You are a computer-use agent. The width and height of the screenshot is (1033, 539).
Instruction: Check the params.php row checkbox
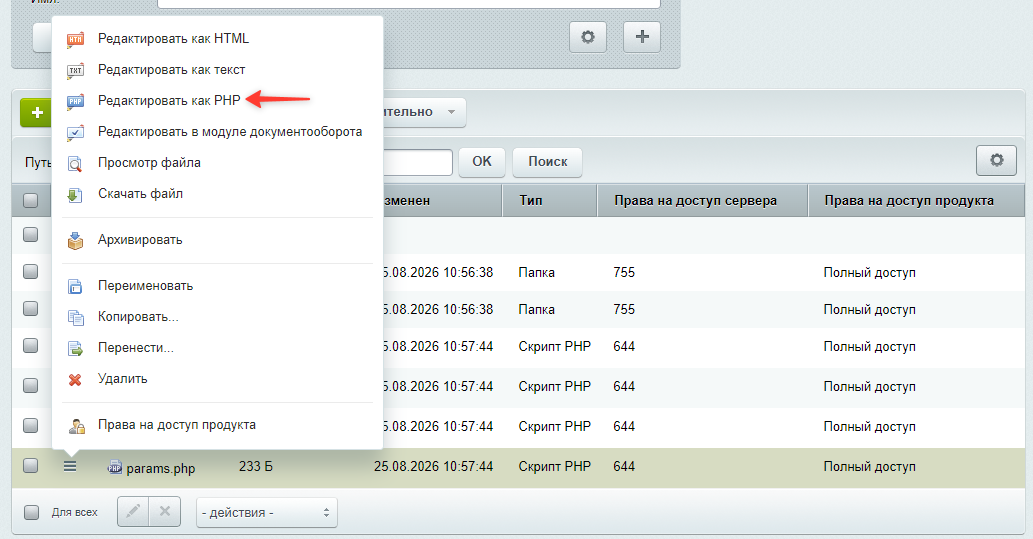pos(30,466)
